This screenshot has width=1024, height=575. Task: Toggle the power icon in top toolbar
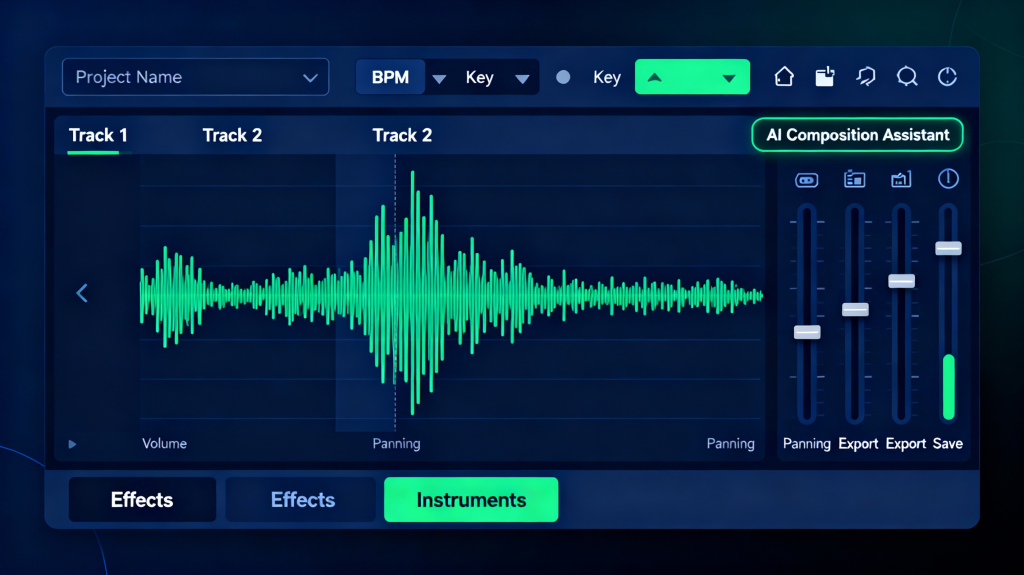point(947,77)
